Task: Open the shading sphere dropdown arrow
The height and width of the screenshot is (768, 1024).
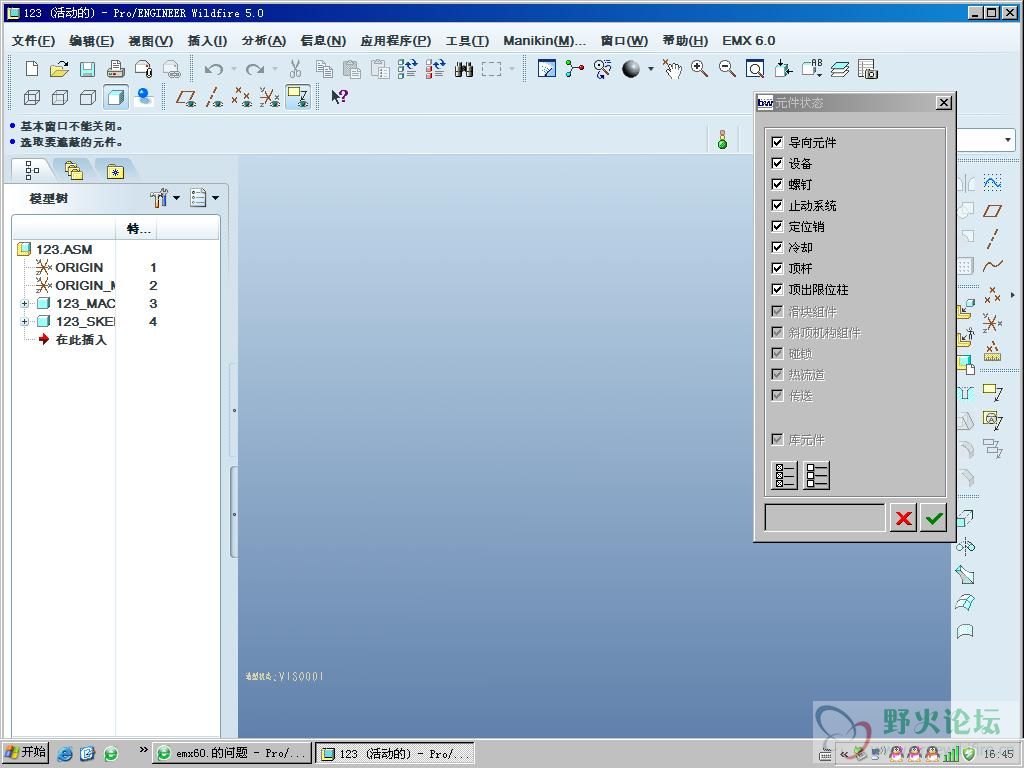Action: point(650,69)
